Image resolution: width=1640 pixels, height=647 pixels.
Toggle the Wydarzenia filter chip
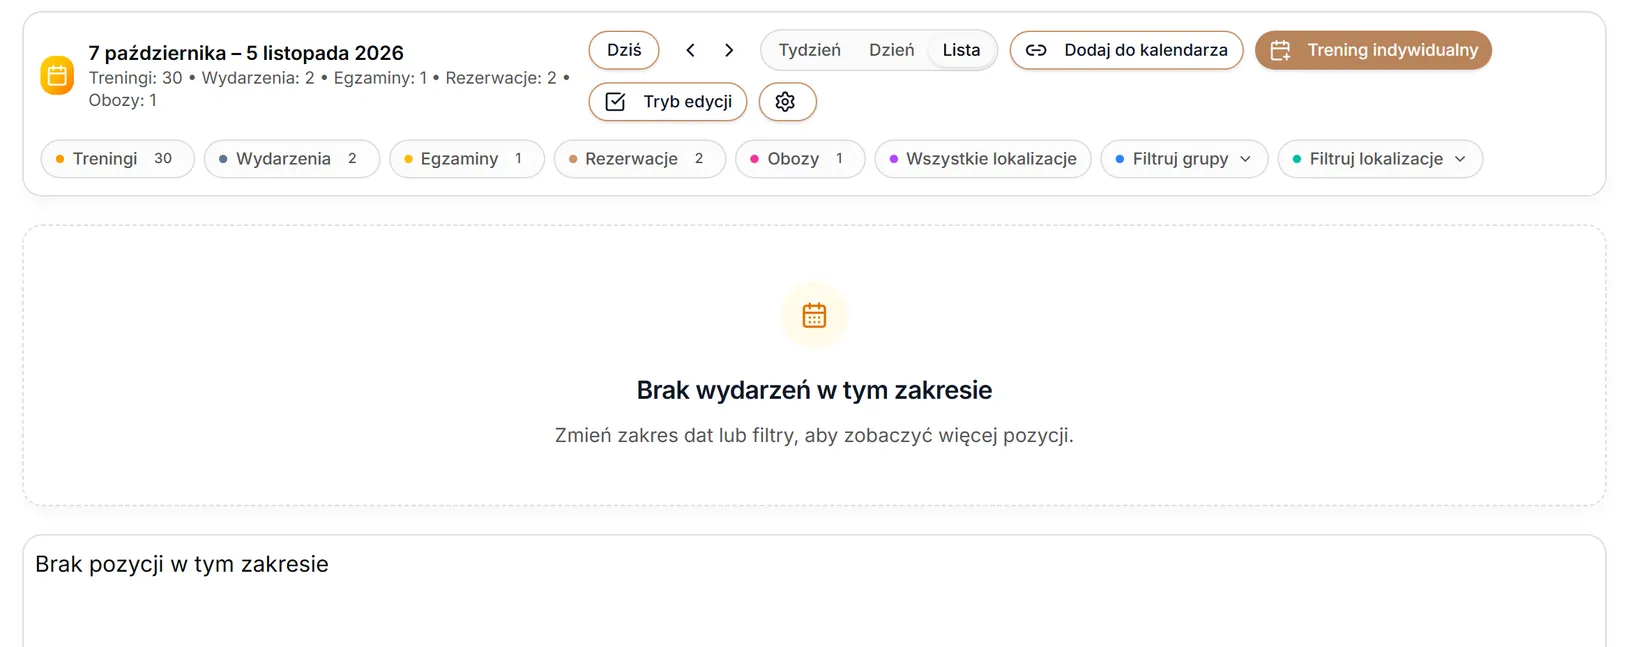291,159
